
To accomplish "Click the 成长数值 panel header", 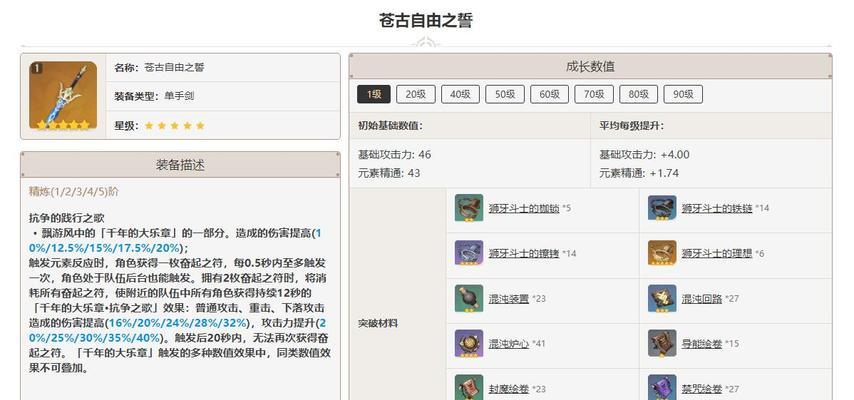I will 590,66.
